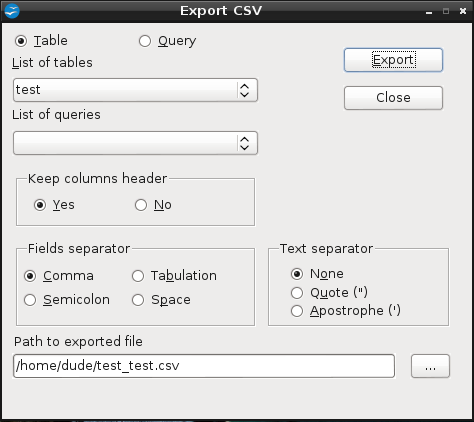This screenshot has height=422, width=474.
Task: Open file browser with ellipsis button
Action: point(430,366)
